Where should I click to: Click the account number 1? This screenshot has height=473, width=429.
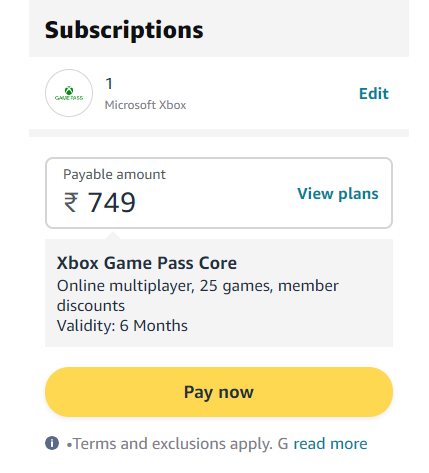coord(109,84)
